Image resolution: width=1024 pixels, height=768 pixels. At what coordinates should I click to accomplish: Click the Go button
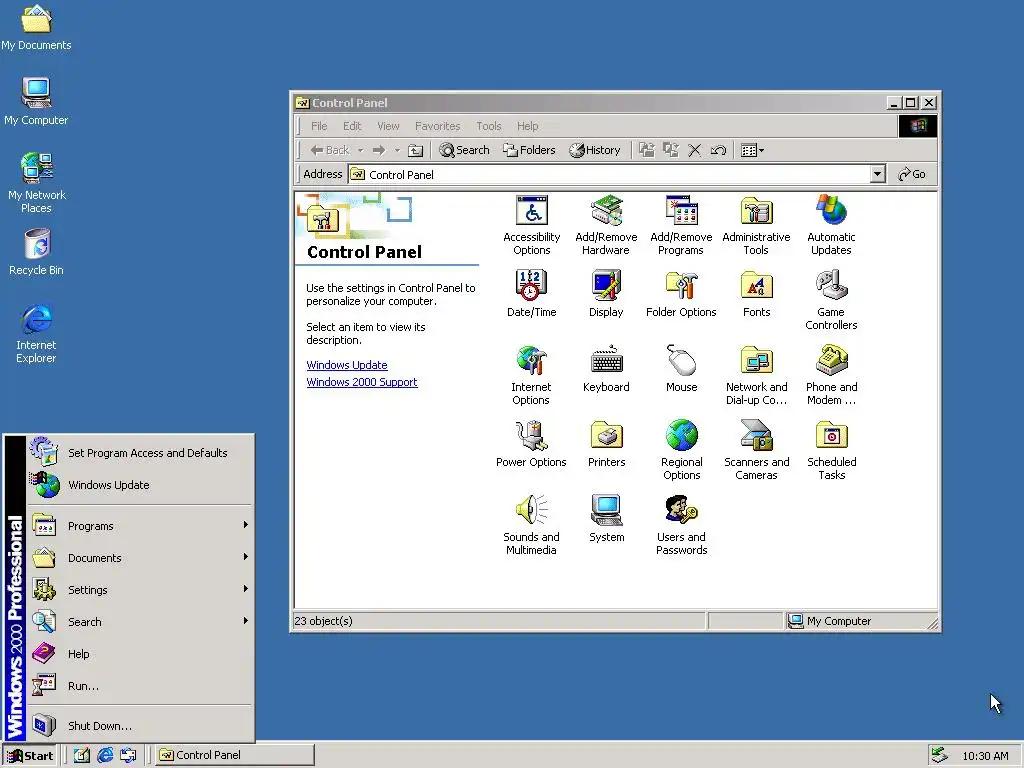coord(912,174)
